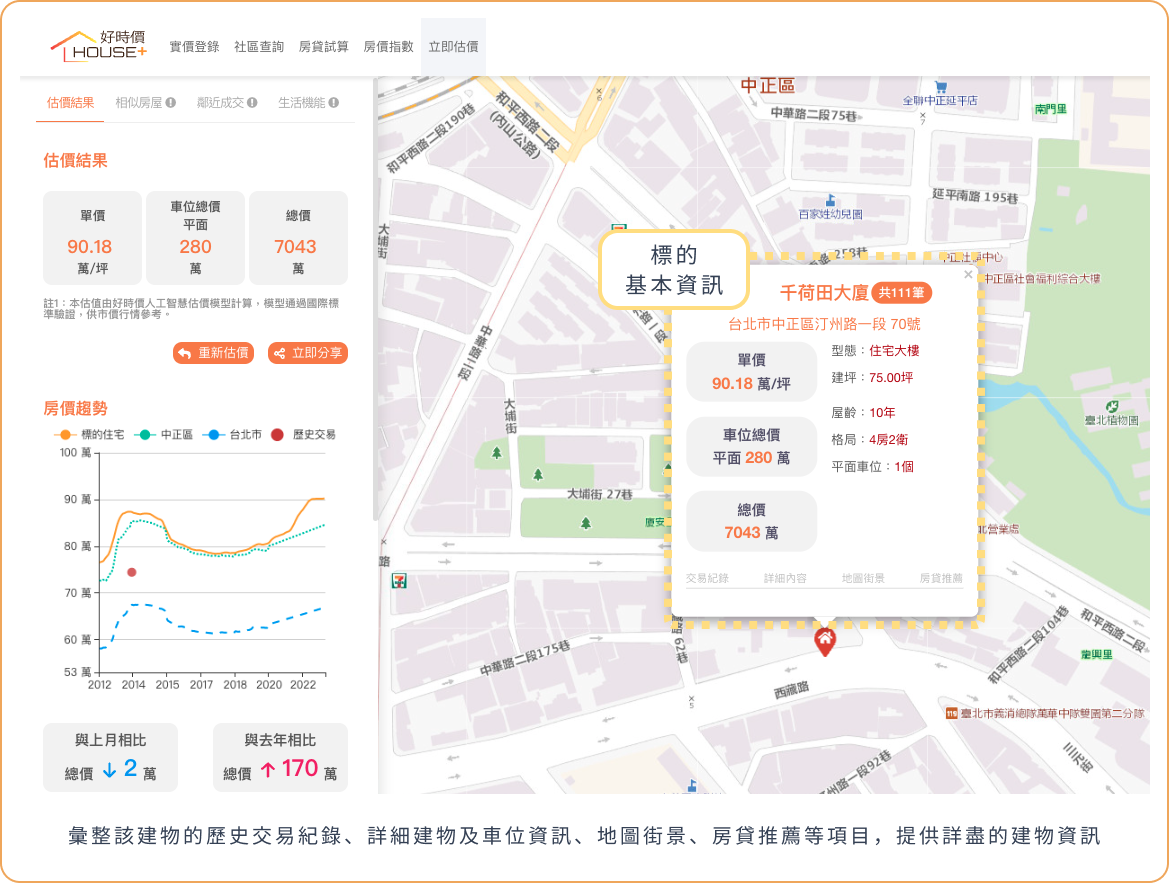Switch to the 估價結果 tab

[70, 102]
